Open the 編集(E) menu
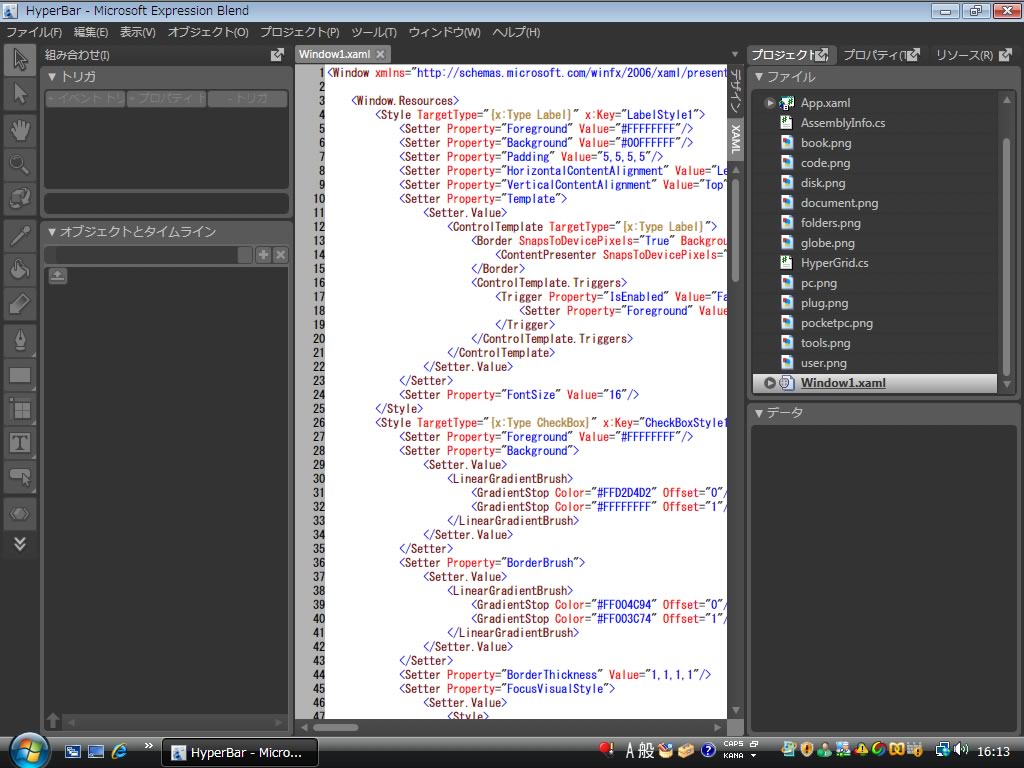 pos(91,32)
